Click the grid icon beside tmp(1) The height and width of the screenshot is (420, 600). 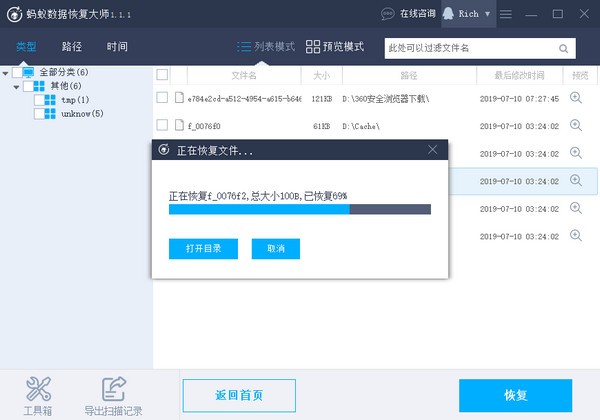click(50, 100)
